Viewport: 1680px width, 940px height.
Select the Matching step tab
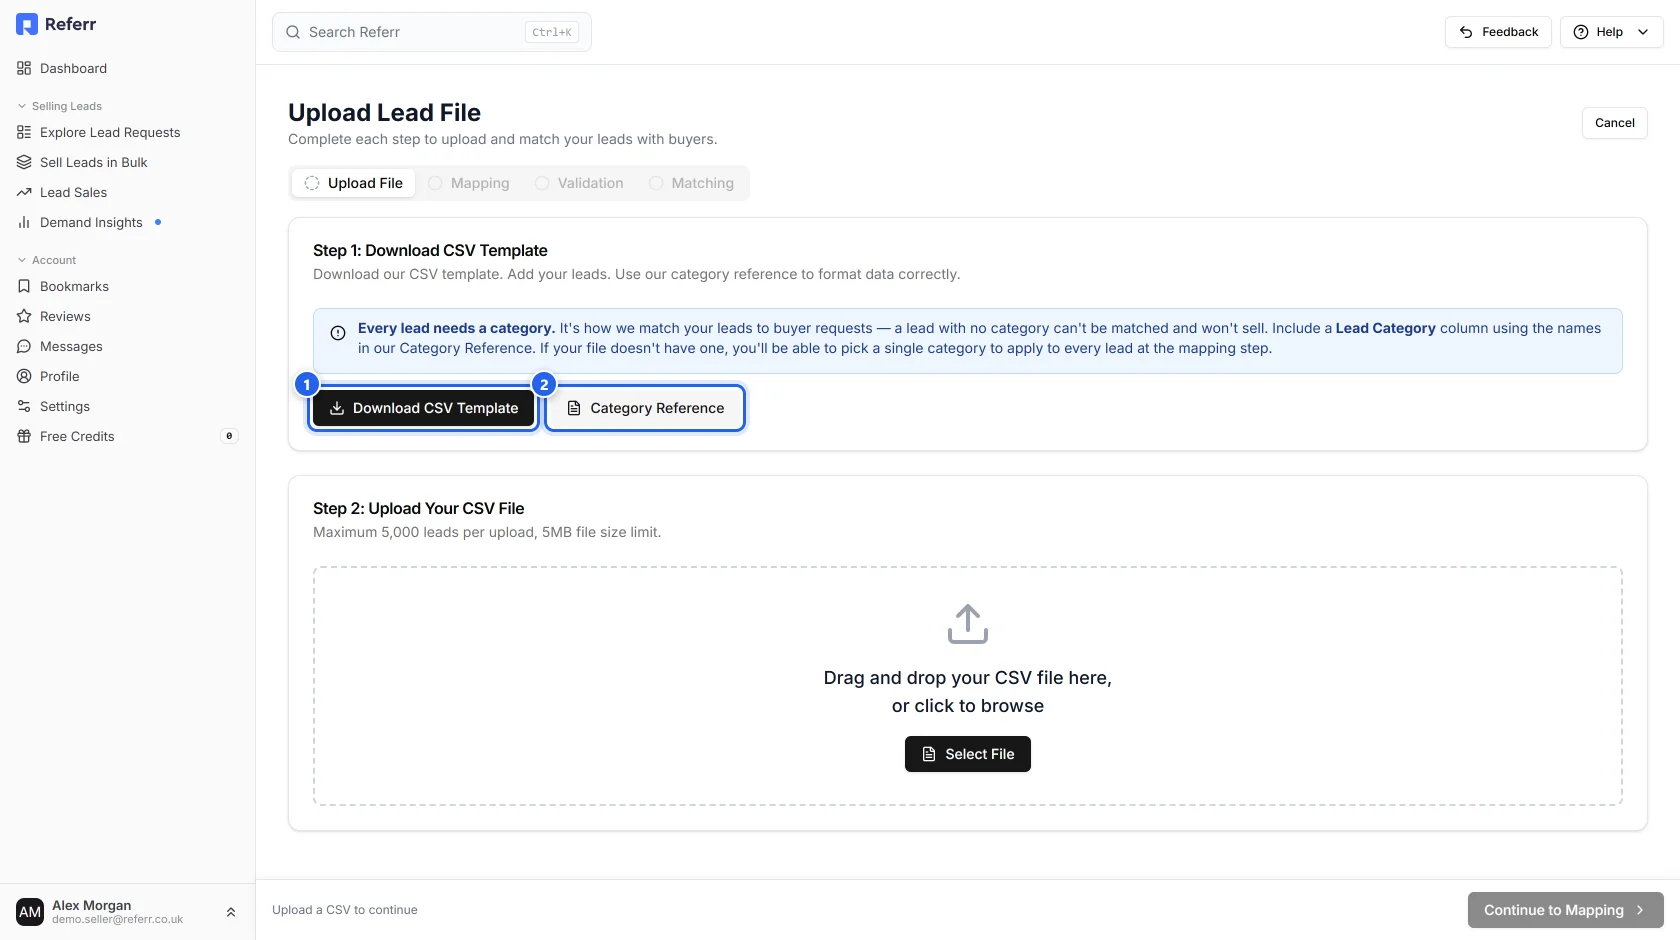pyautogui.click(x=692, y=183)
